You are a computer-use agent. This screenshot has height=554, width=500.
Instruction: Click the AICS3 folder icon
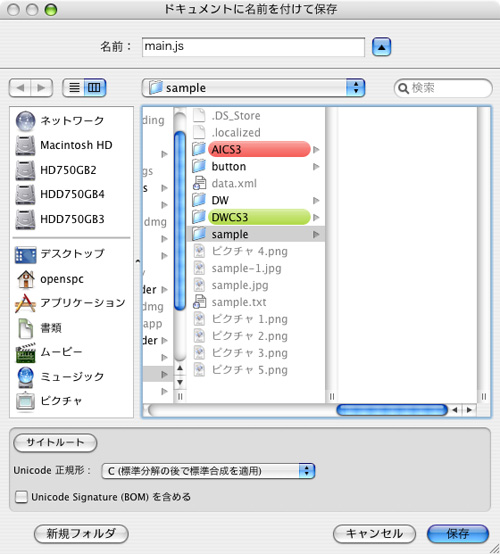click(199, 149)
